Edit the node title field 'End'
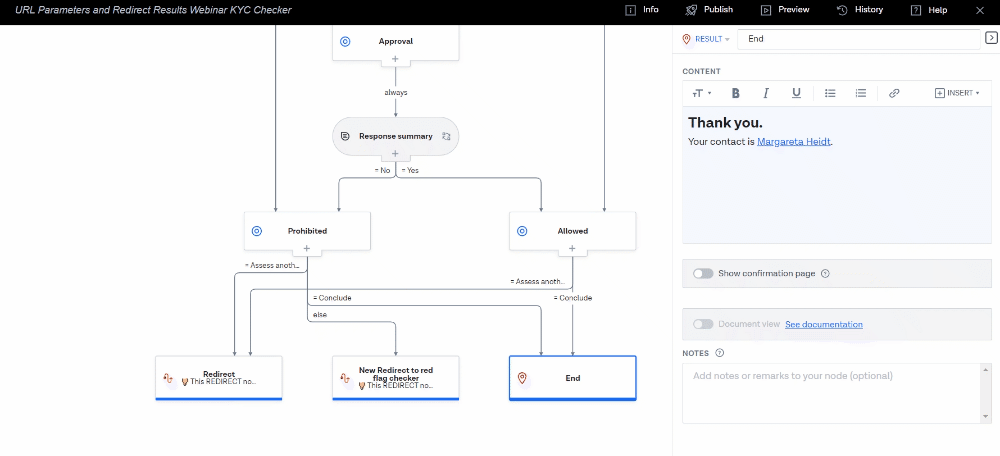The height and width of the screenshot is (456, 1000). (x=858, y=39)
